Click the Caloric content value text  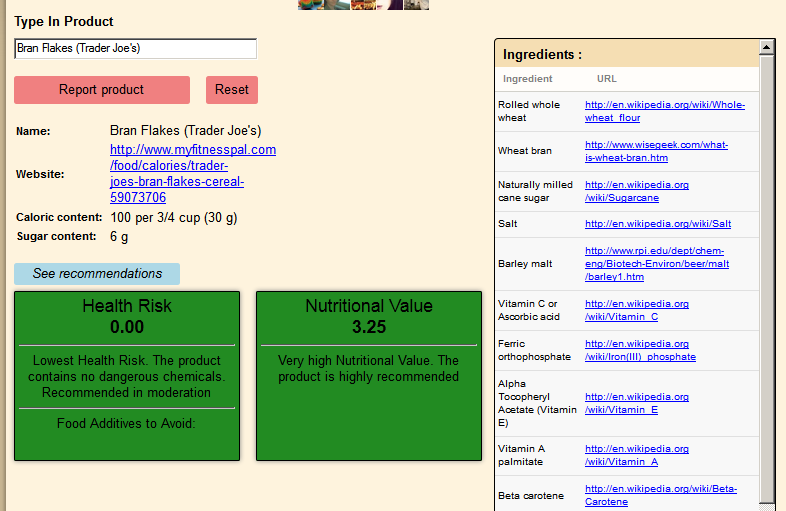coord(173,218)
